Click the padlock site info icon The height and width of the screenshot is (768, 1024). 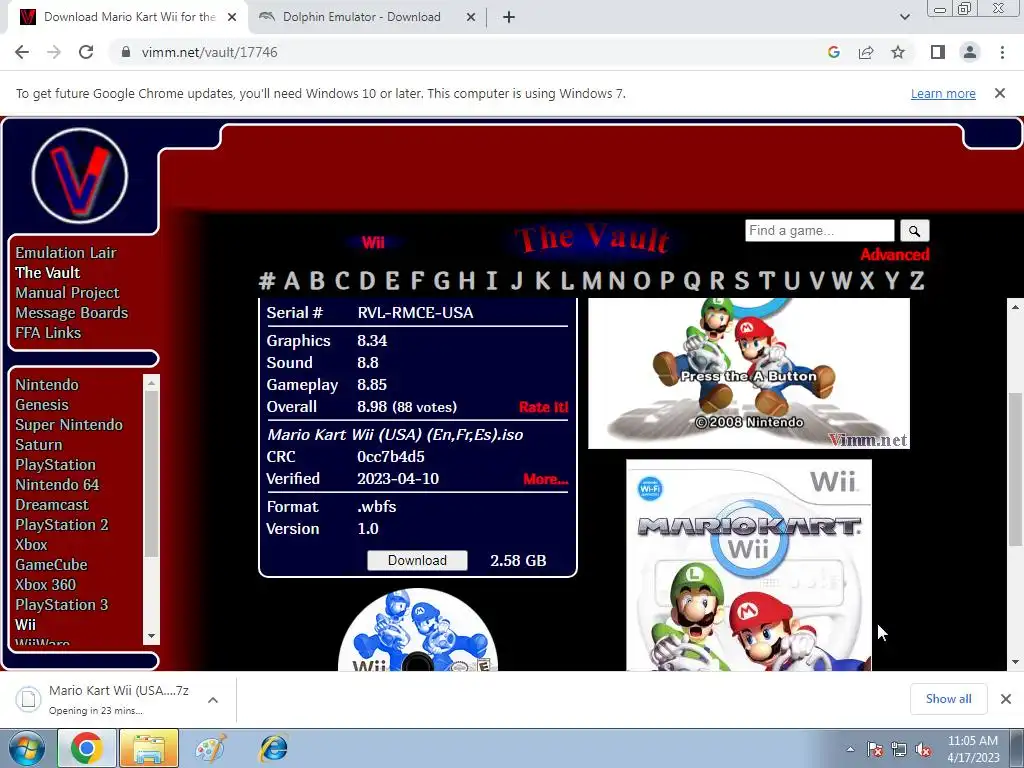[x=126, y=52]
